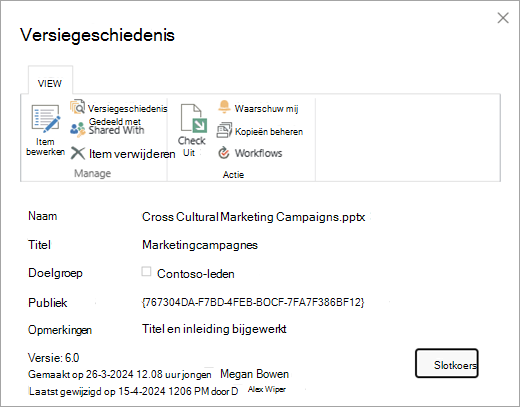520x407 pixels.
Task: Open Versiegeschiedenis from the ribbon
Action: pyautogui.click(x=127, y=109)
